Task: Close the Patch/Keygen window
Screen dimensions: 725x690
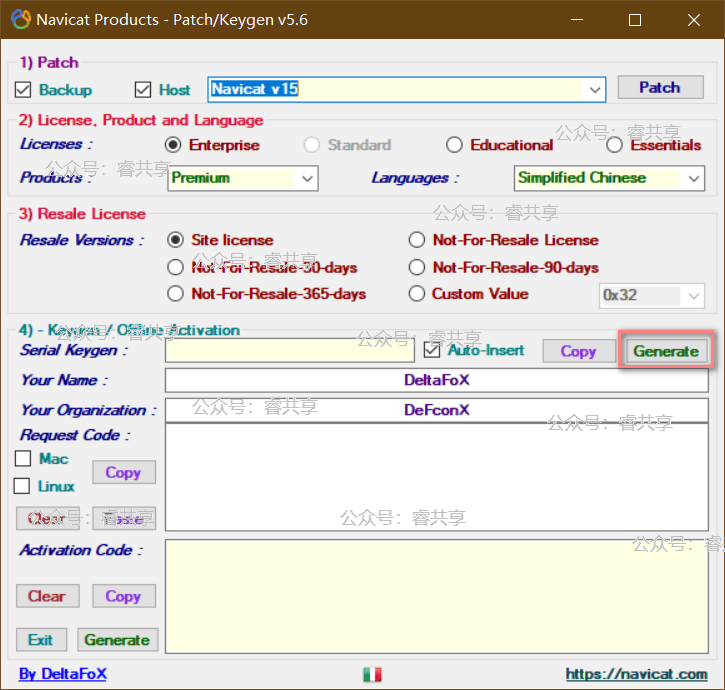Action: pos(694,20)
